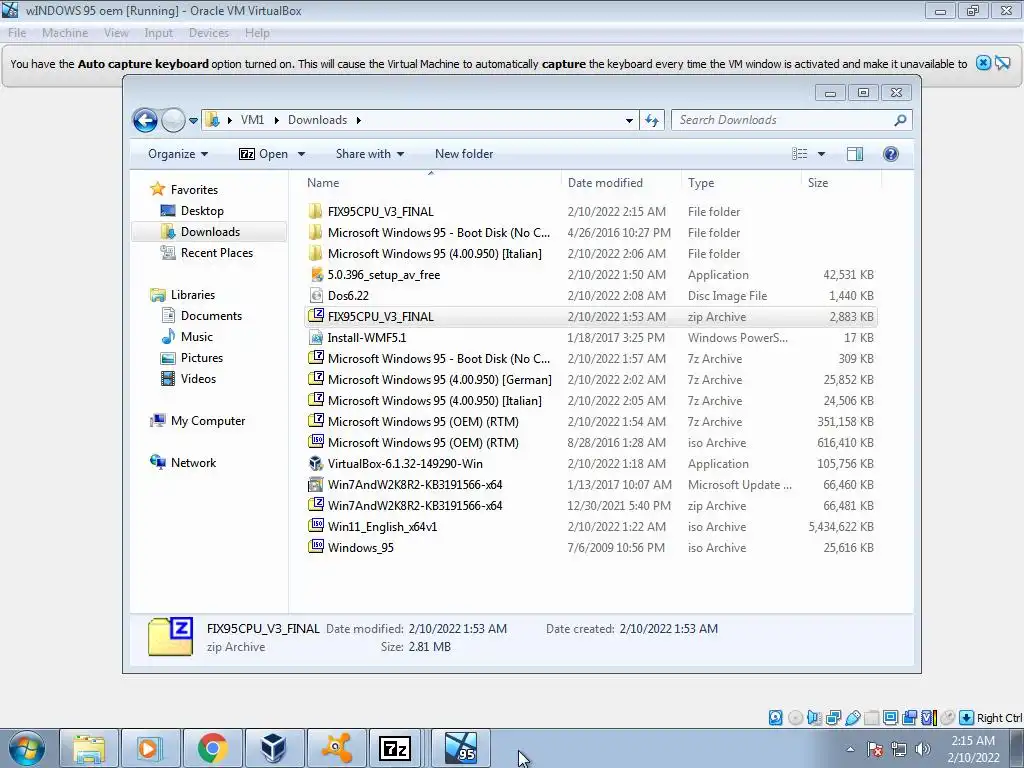Select FIX95CPU_V3_FINAL zip archive icon
This screenshot has width=1024, height=768.
(316, 316)
